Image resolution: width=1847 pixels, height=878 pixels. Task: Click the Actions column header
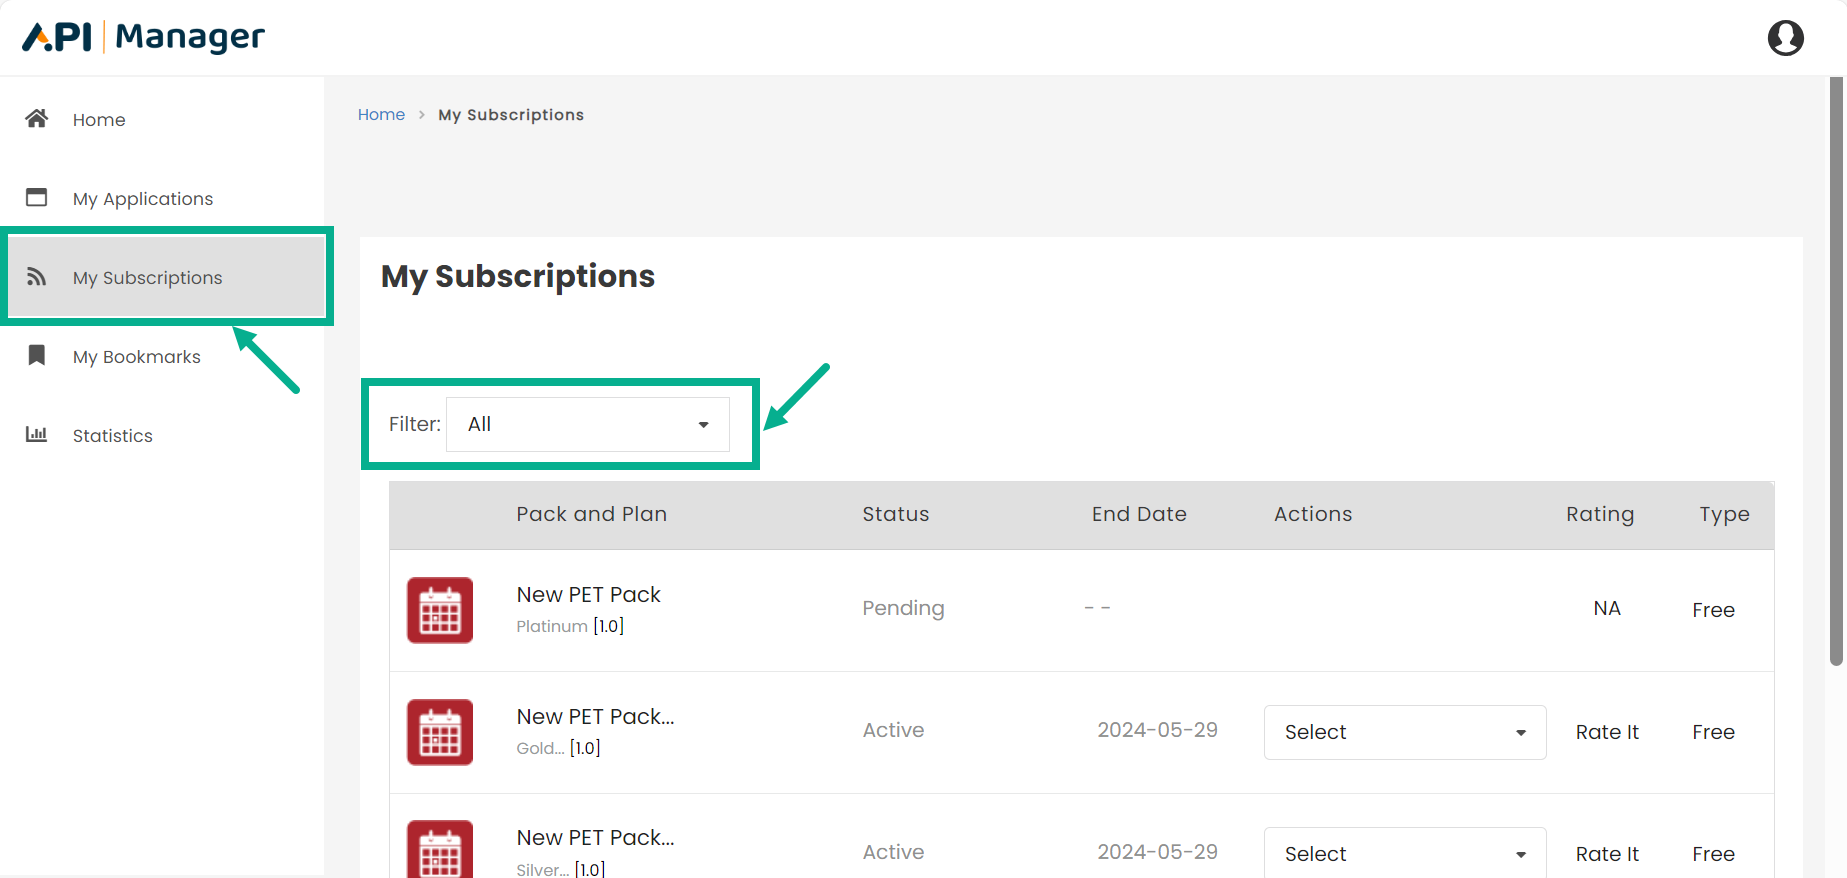tap(1312, 514)
